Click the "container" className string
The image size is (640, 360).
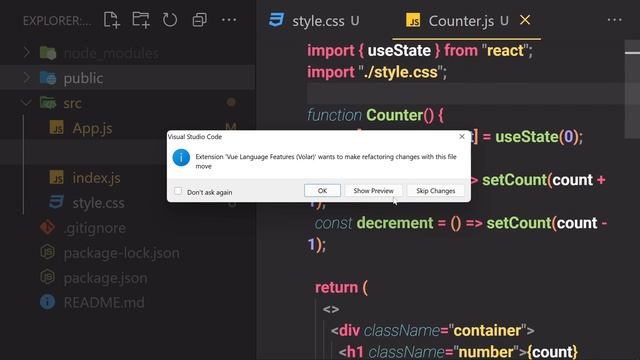point(487,331)
